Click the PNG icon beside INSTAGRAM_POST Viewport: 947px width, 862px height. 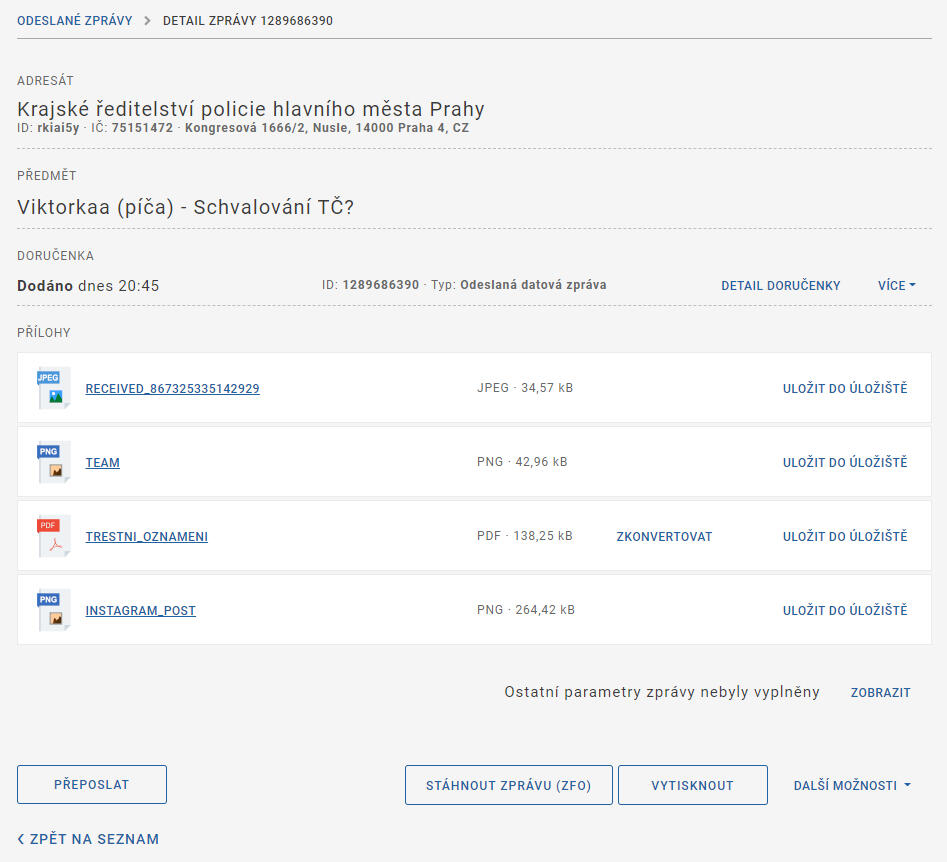(53, 610)
